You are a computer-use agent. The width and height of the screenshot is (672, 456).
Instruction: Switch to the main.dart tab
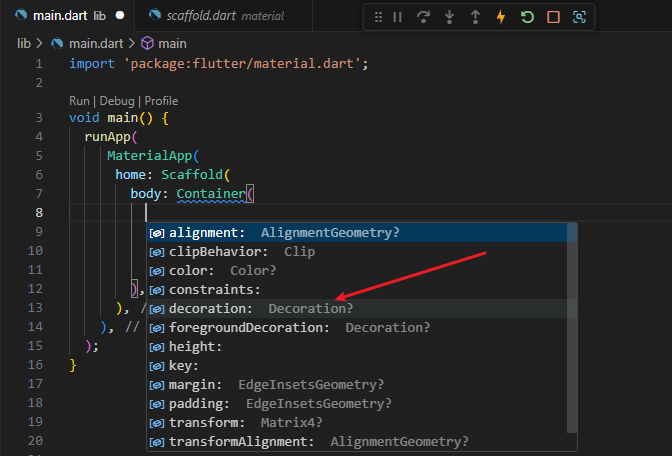pos(67,15)
